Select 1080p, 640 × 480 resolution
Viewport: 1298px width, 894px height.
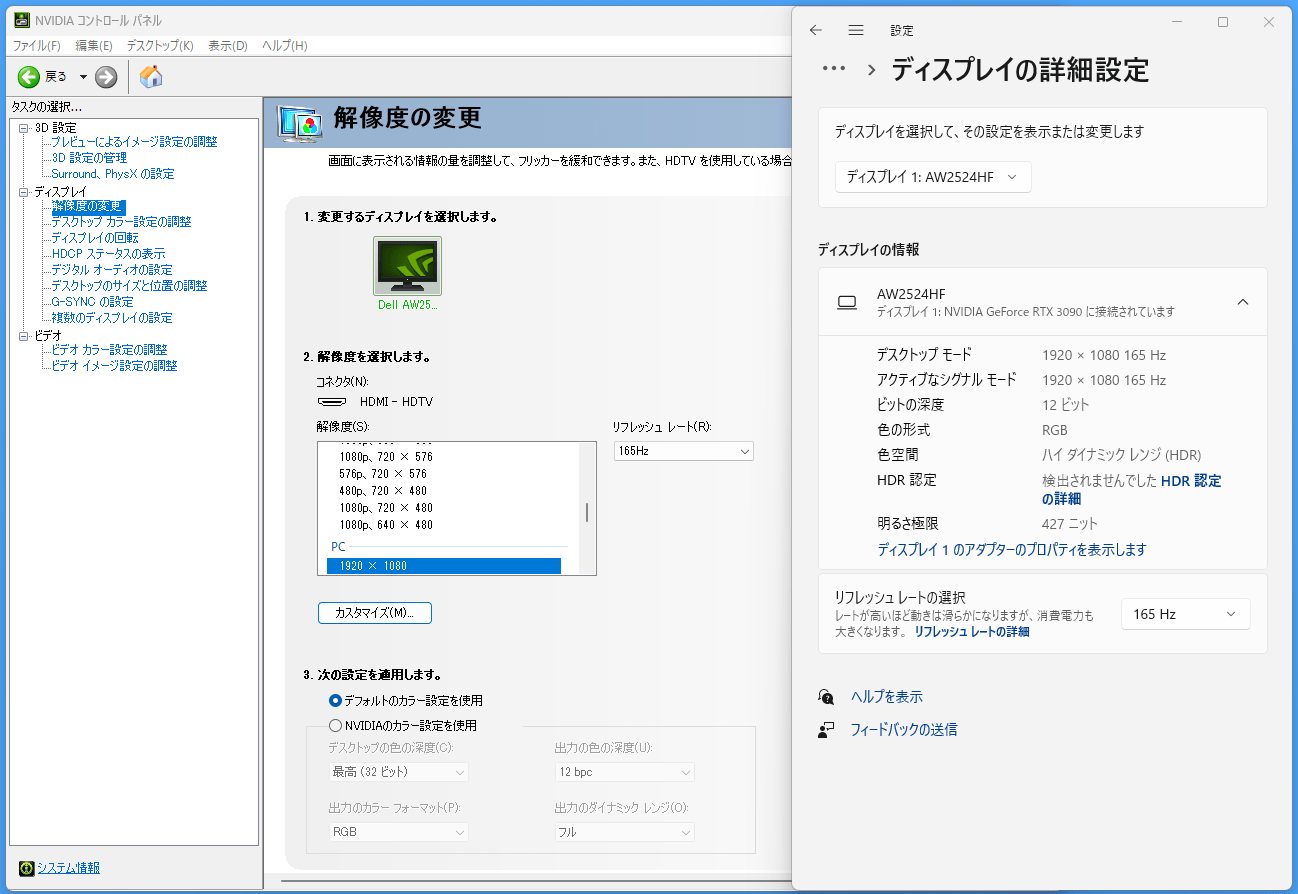pos(386,525)
